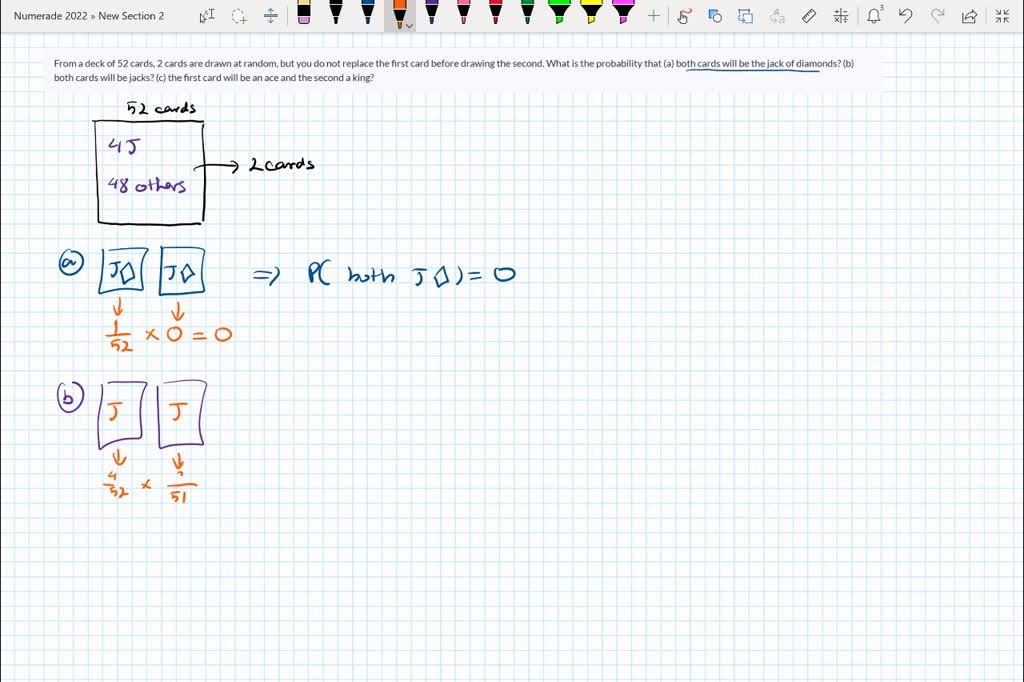This screenshot has width=1024, height=682.
Task: Toggle Draw with Touch mode
Action: click(684, 16)
